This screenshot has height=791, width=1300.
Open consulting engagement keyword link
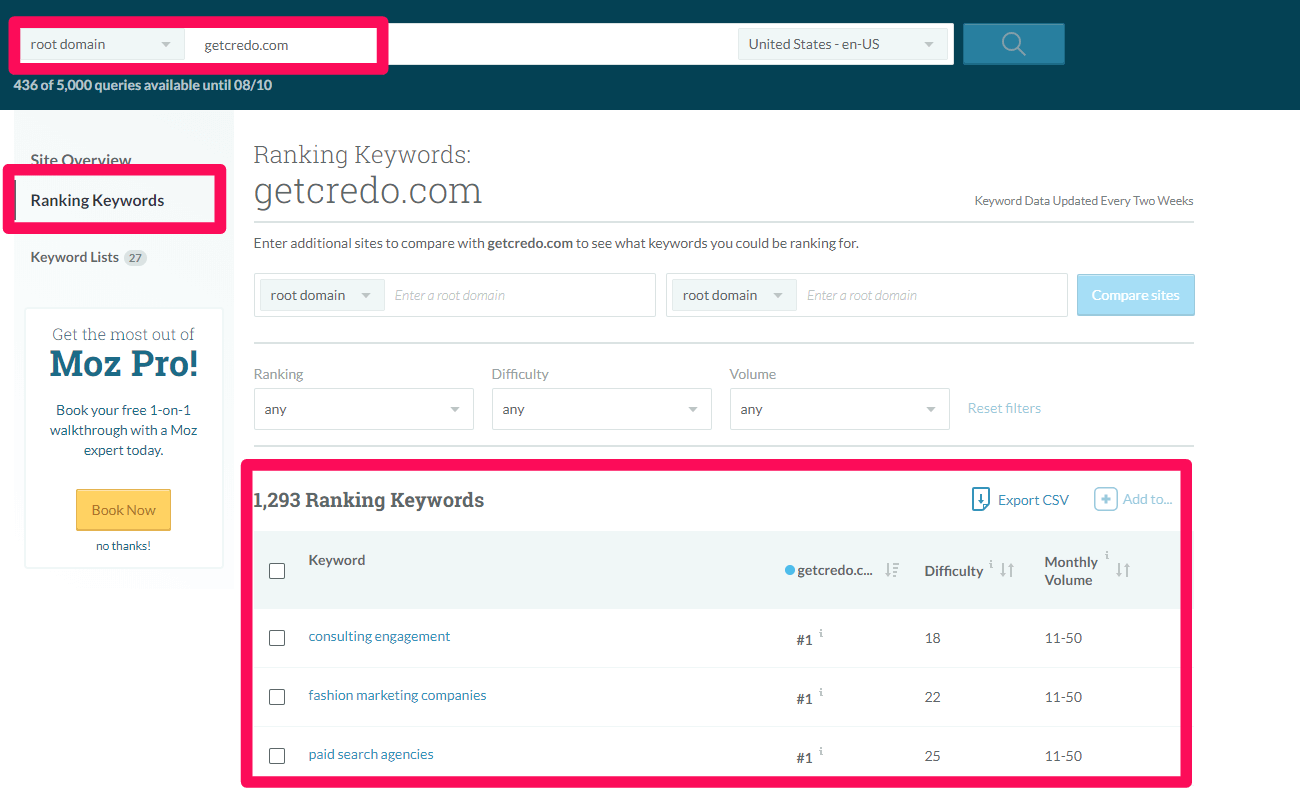[379, 636]
